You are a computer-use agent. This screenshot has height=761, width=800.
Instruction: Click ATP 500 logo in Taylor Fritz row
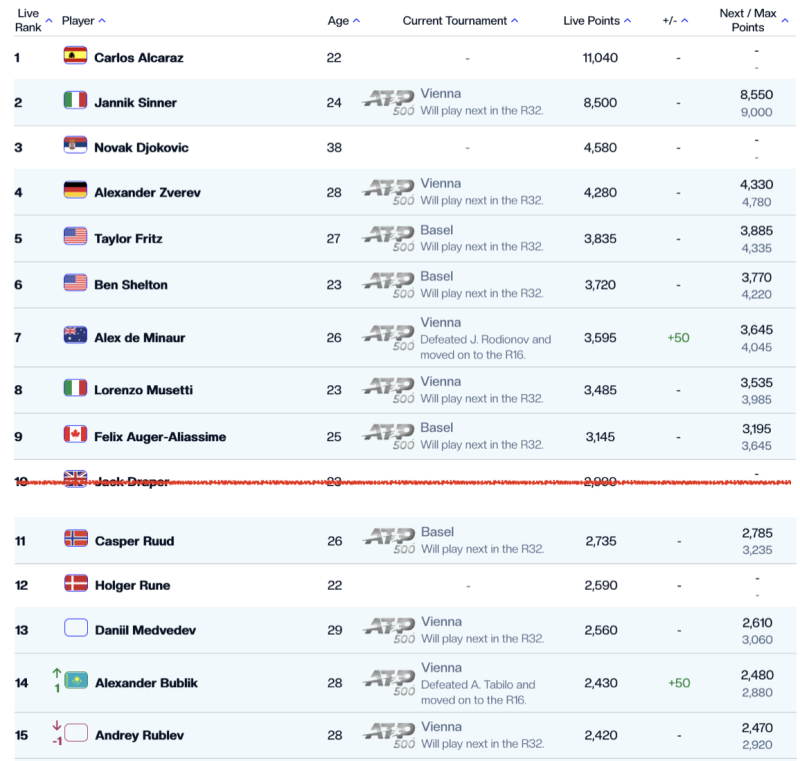[389, 238]
